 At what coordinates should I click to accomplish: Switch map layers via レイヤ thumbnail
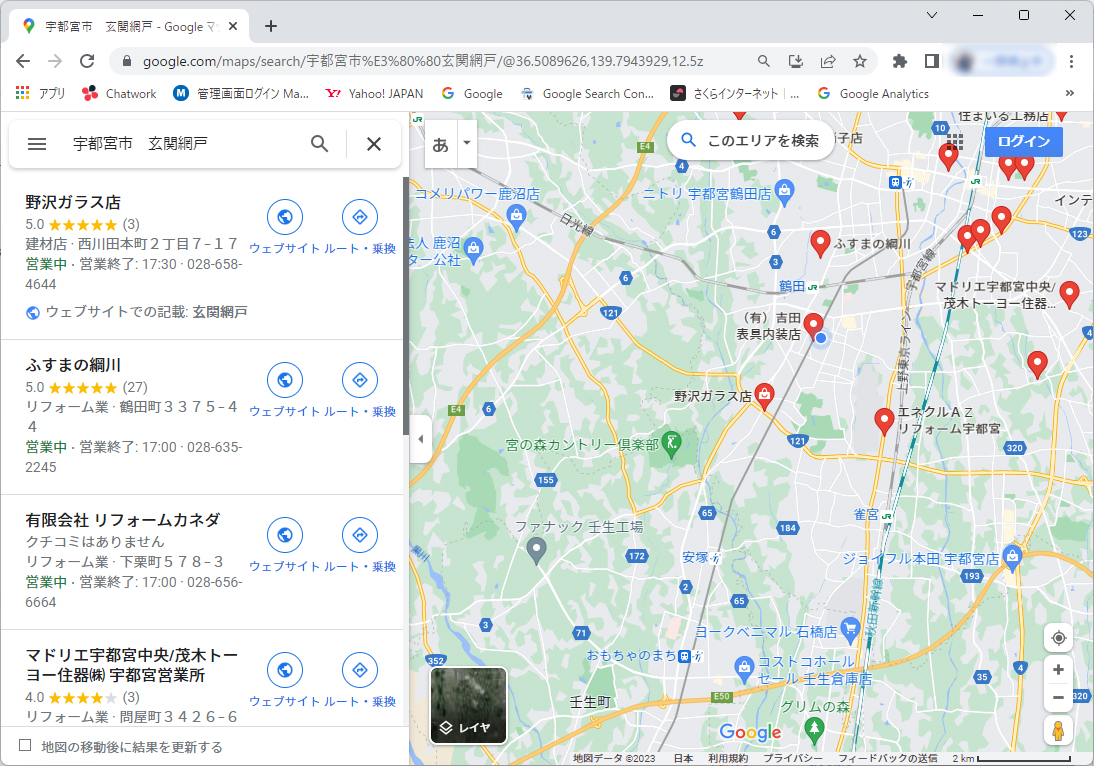468,705
